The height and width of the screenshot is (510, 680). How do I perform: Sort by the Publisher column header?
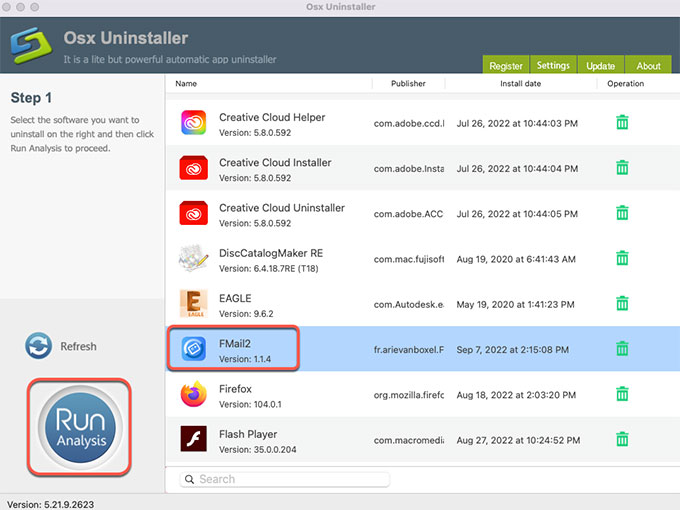[408, 84]
